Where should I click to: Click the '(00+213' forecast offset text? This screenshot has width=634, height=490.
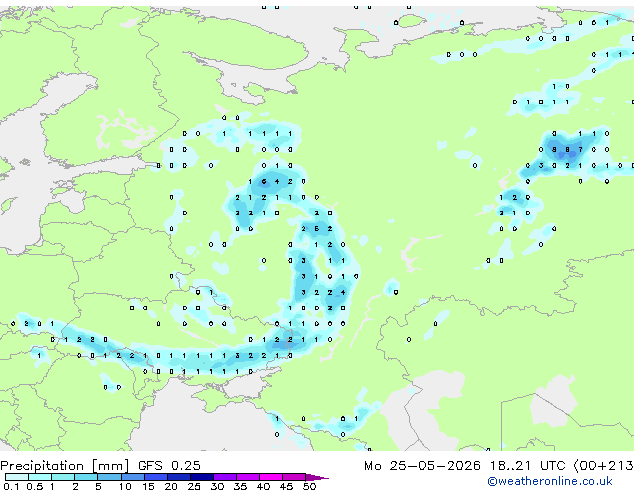click(x=604, y=466)
